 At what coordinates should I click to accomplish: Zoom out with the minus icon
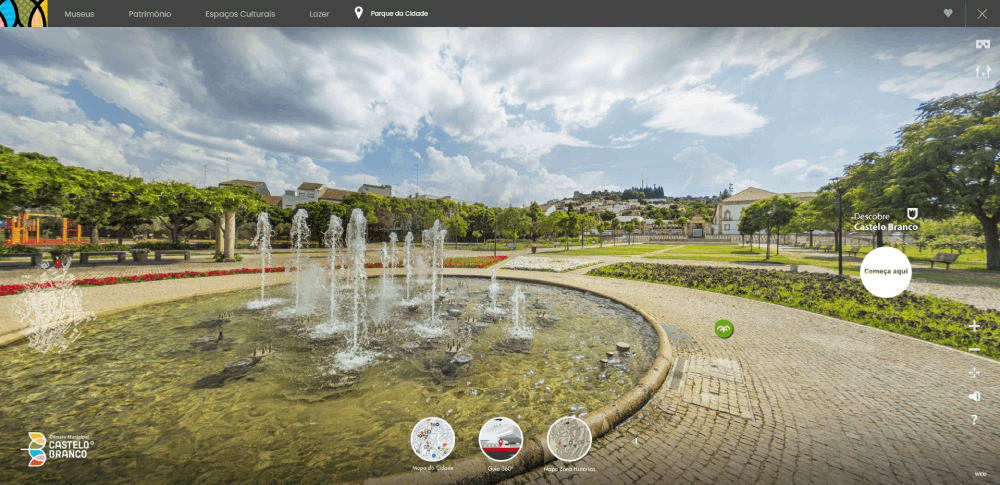(975, 349)
